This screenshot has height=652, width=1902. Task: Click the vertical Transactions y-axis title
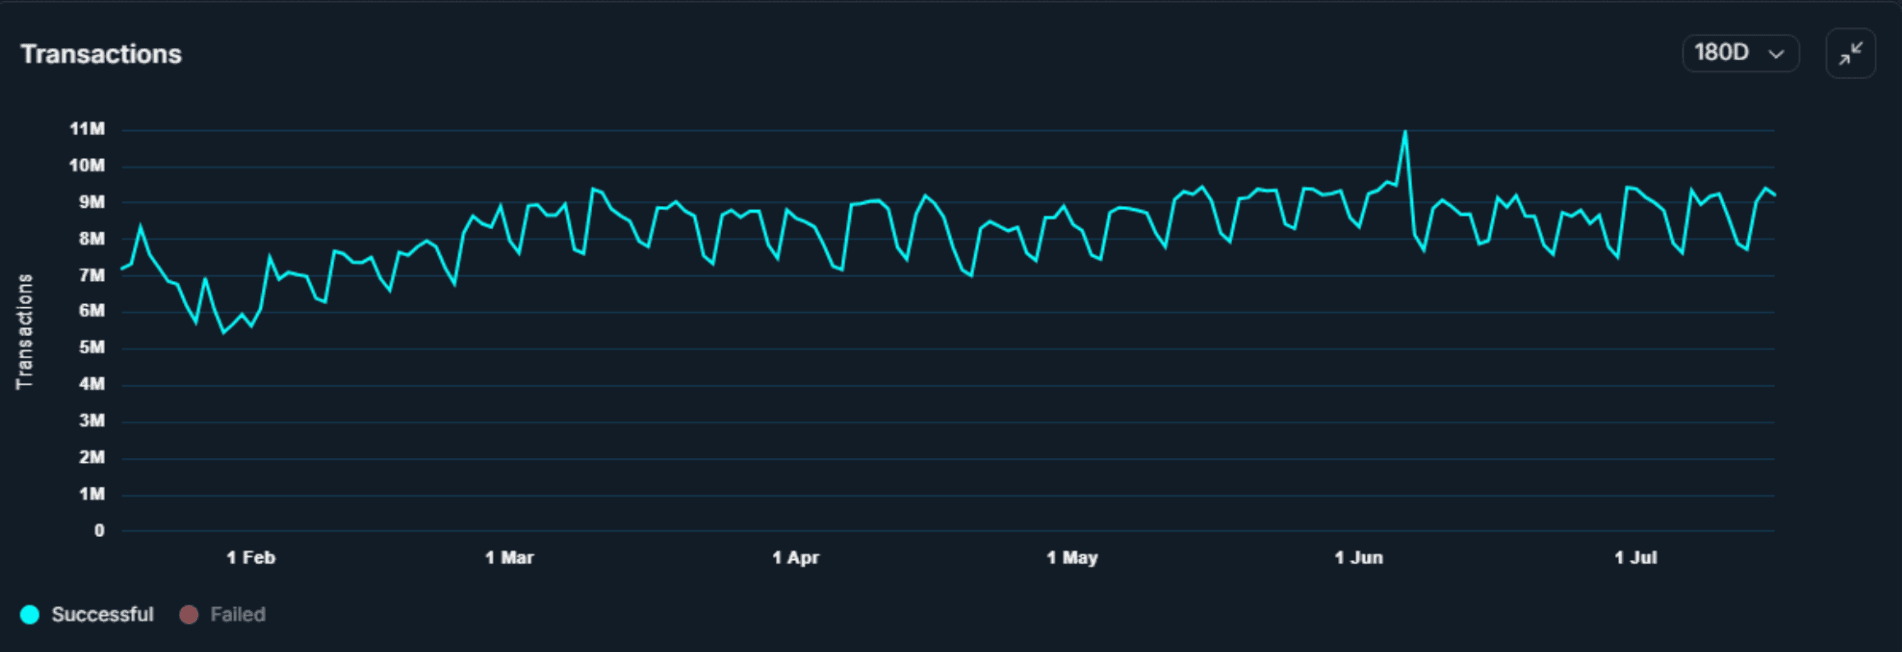pyautogui.click(x=25, y=331)
